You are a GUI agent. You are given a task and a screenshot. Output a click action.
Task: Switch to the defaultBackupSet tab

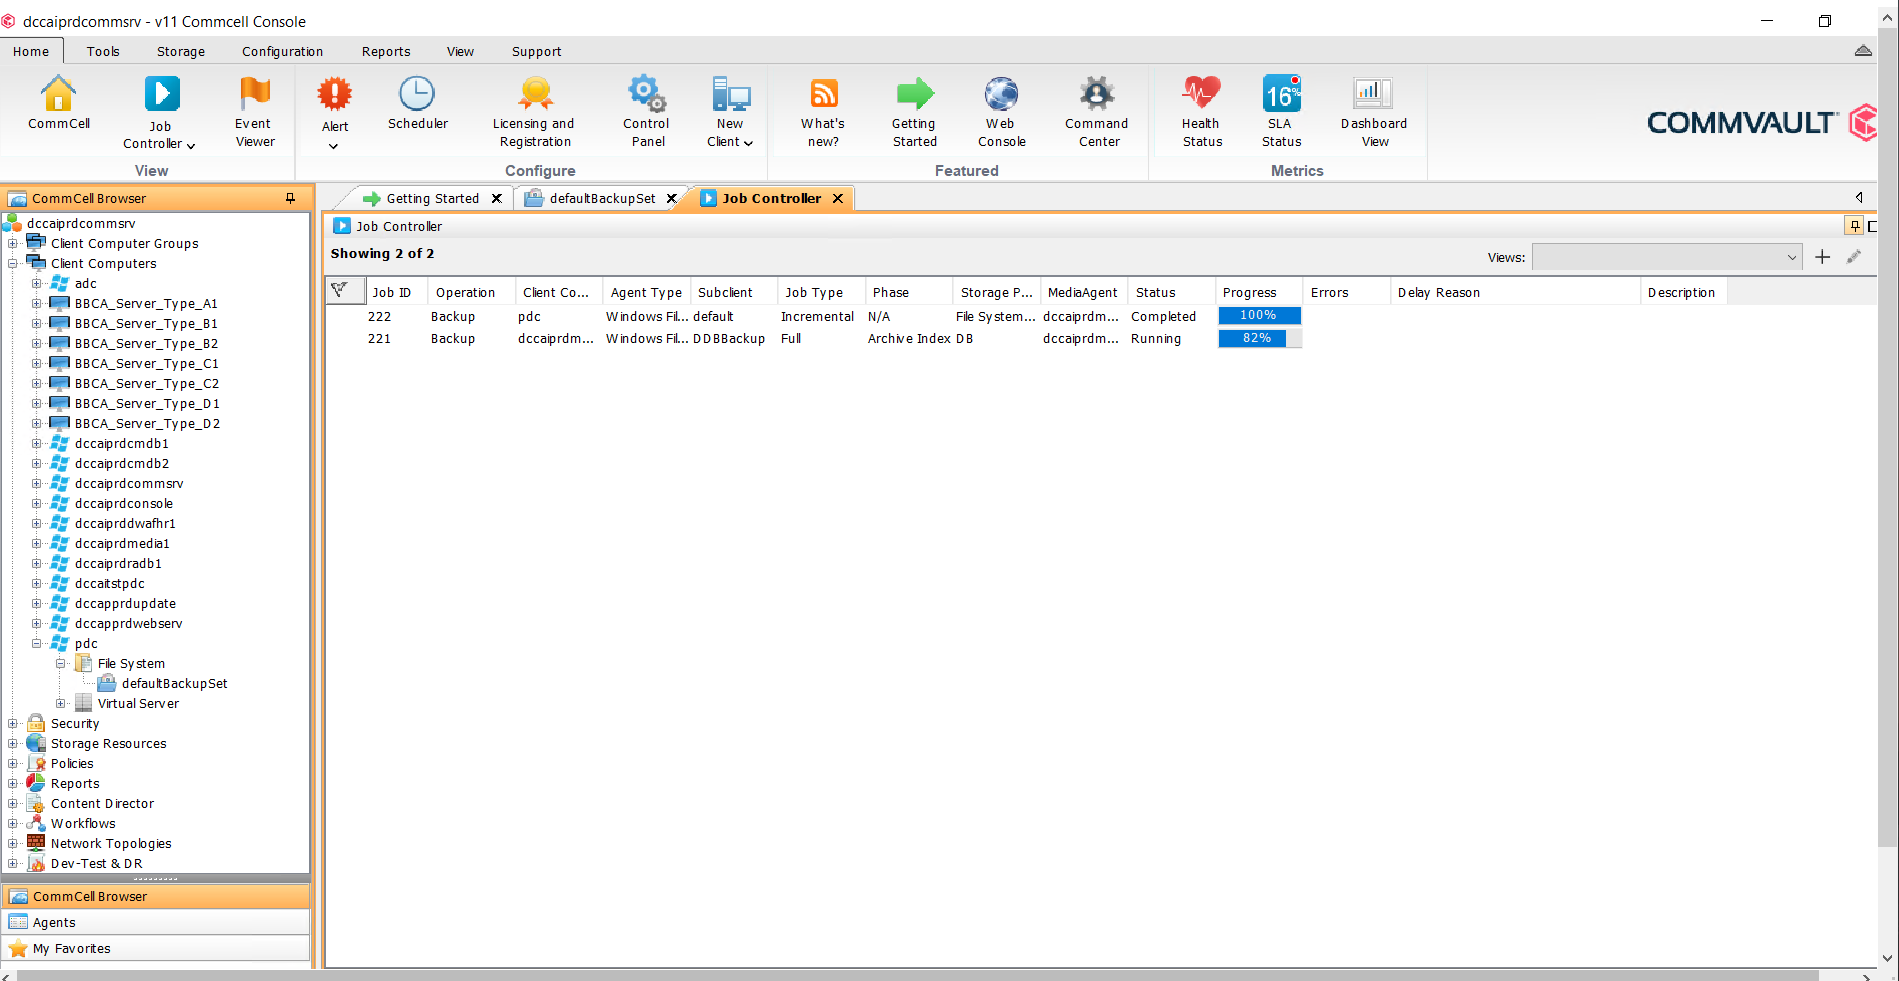[602, 198]
